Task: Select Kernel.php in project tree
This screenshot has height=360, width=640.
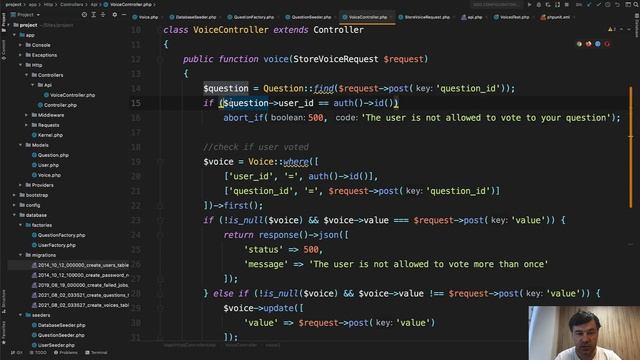Action: (47, 135)
